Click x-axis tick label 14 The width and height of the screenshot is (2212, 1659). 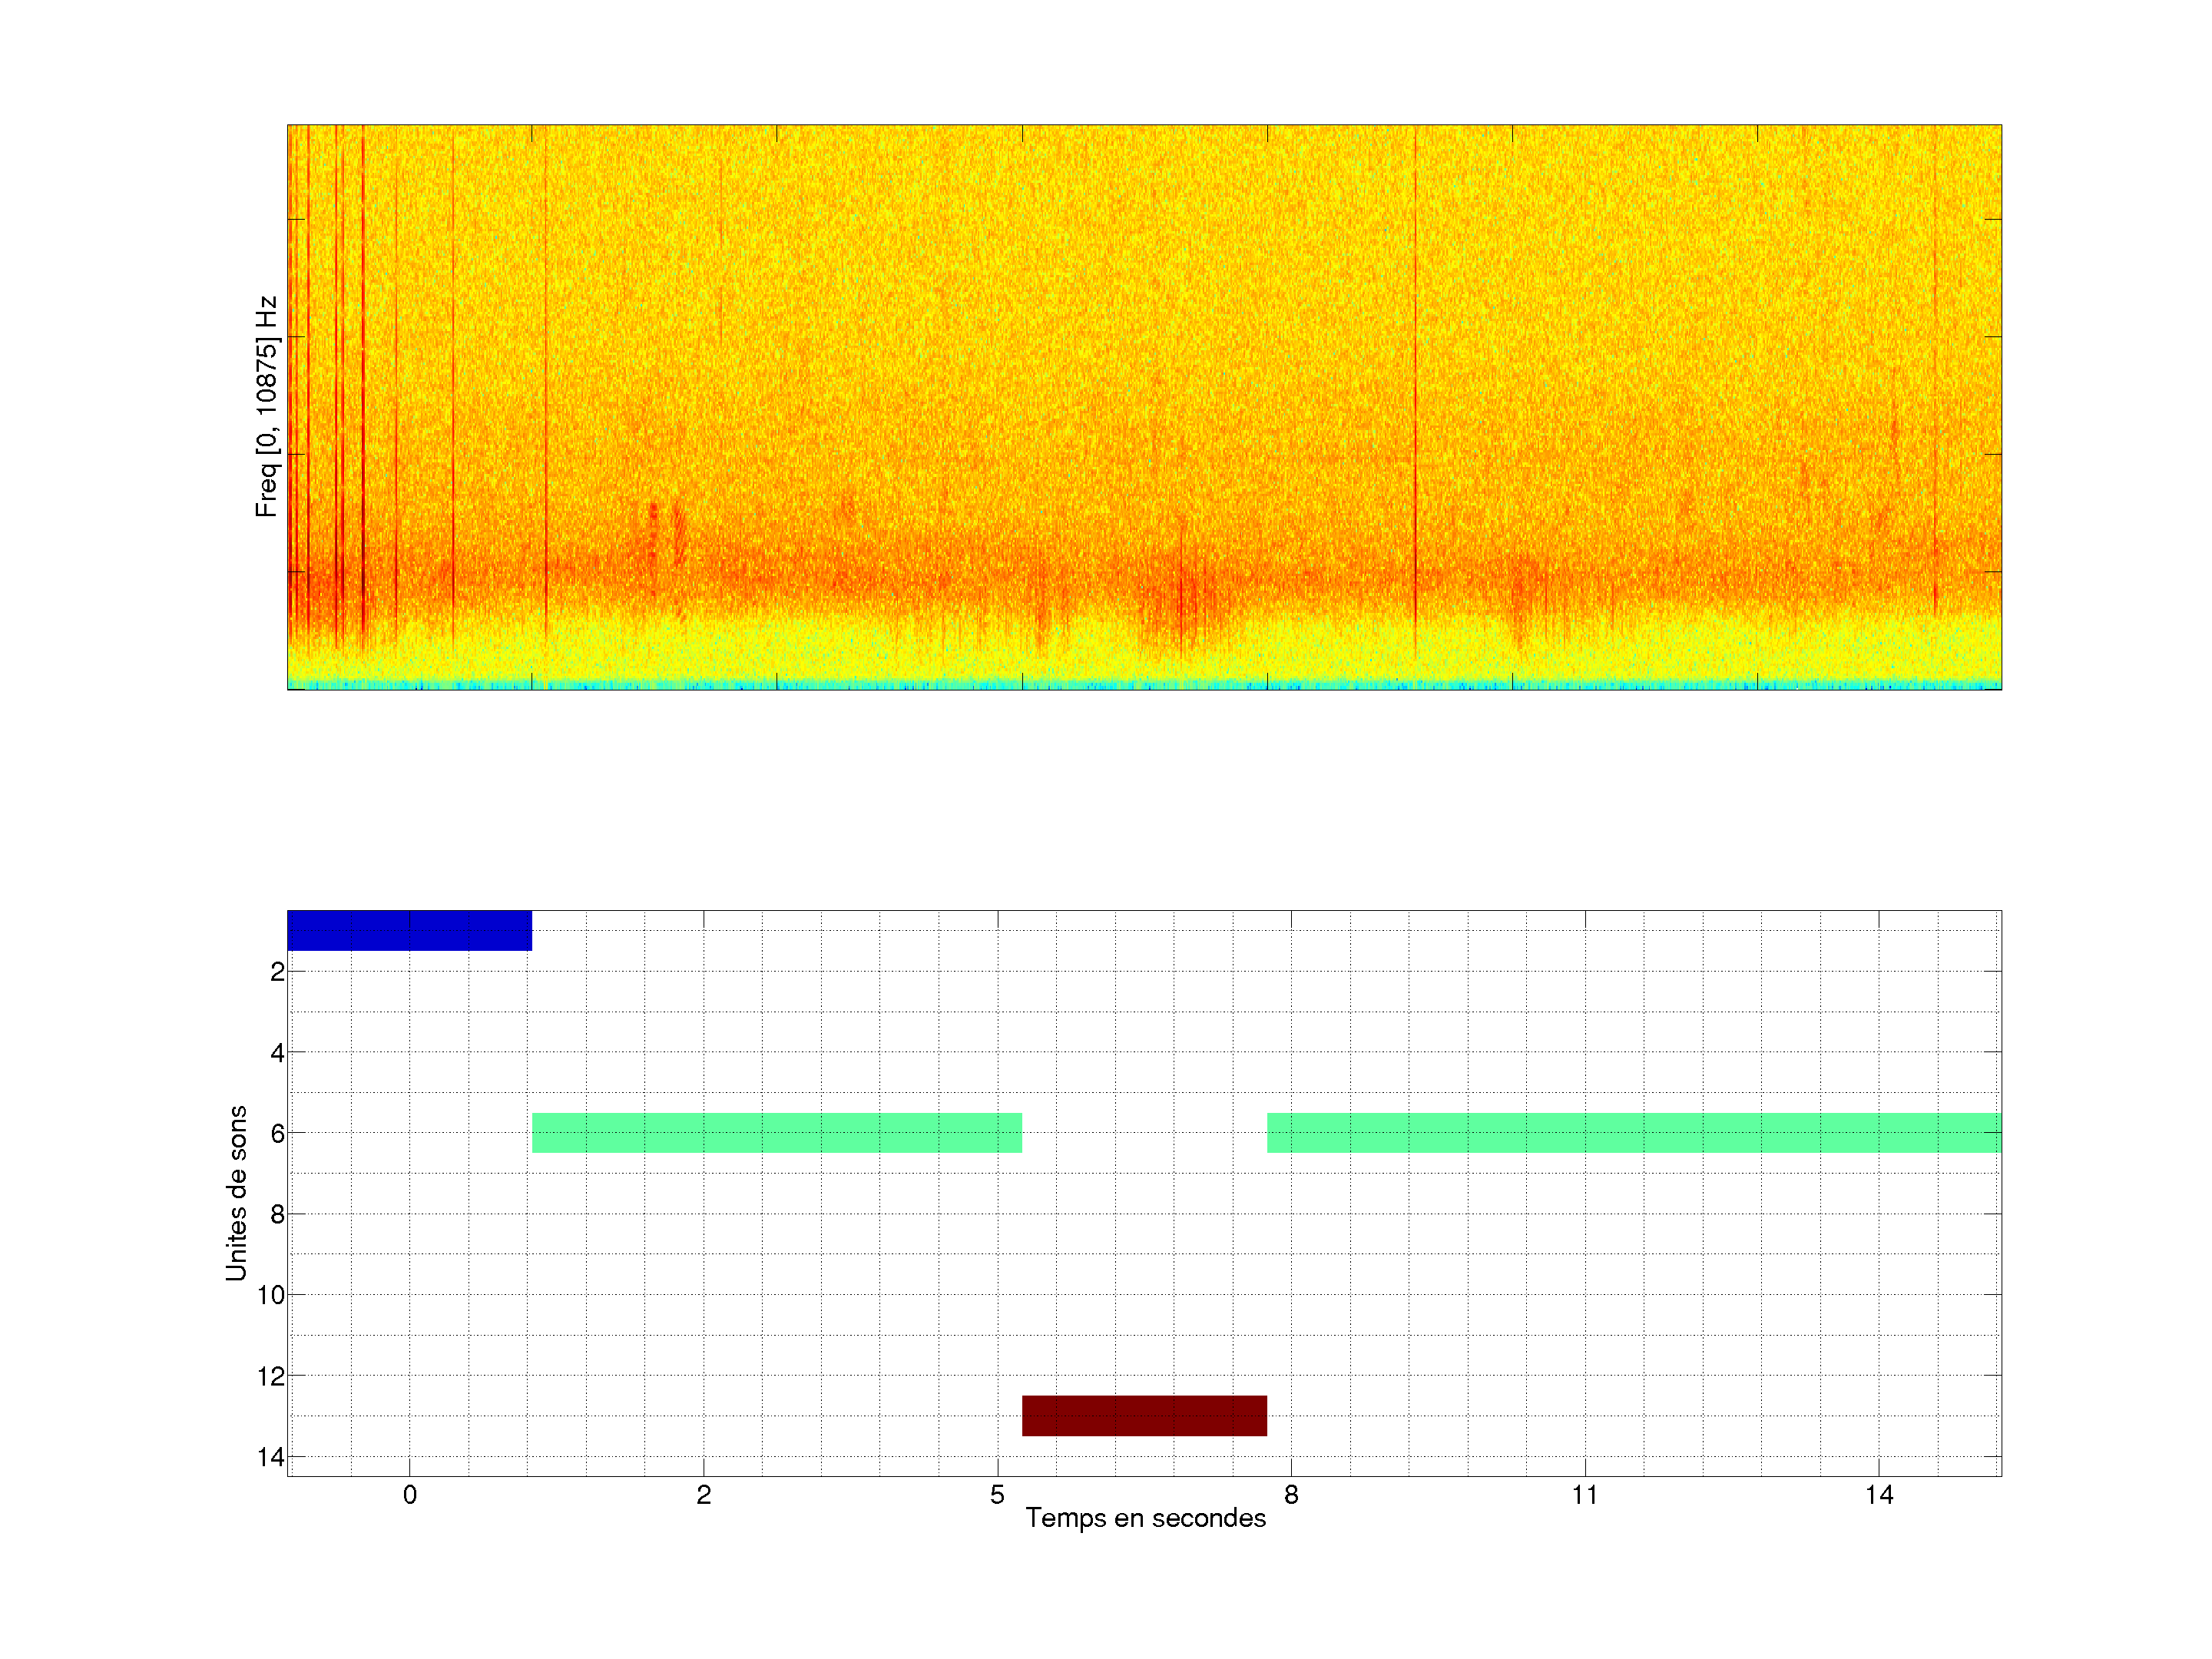click(1878, 1495)
